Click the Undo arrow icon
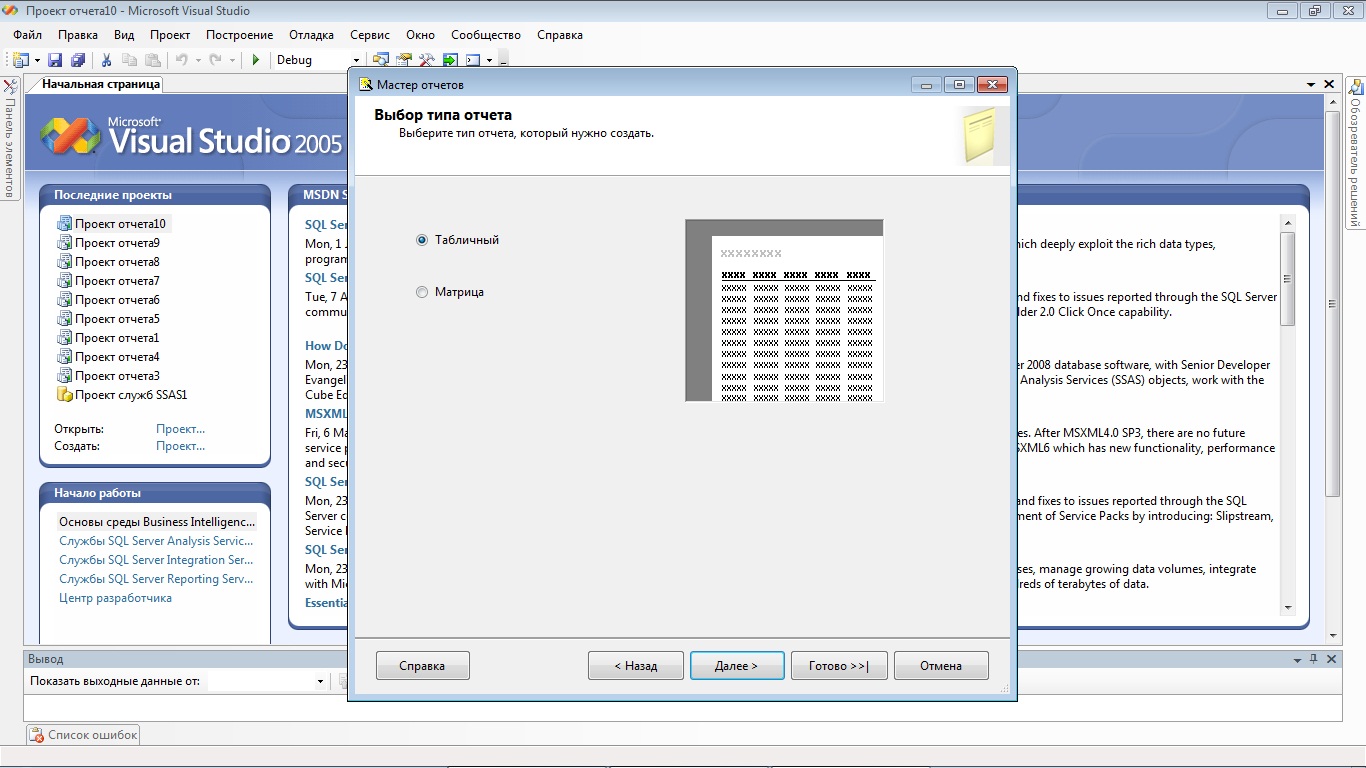This screenshot has width=1366, height=768. [x=182, y=60]
